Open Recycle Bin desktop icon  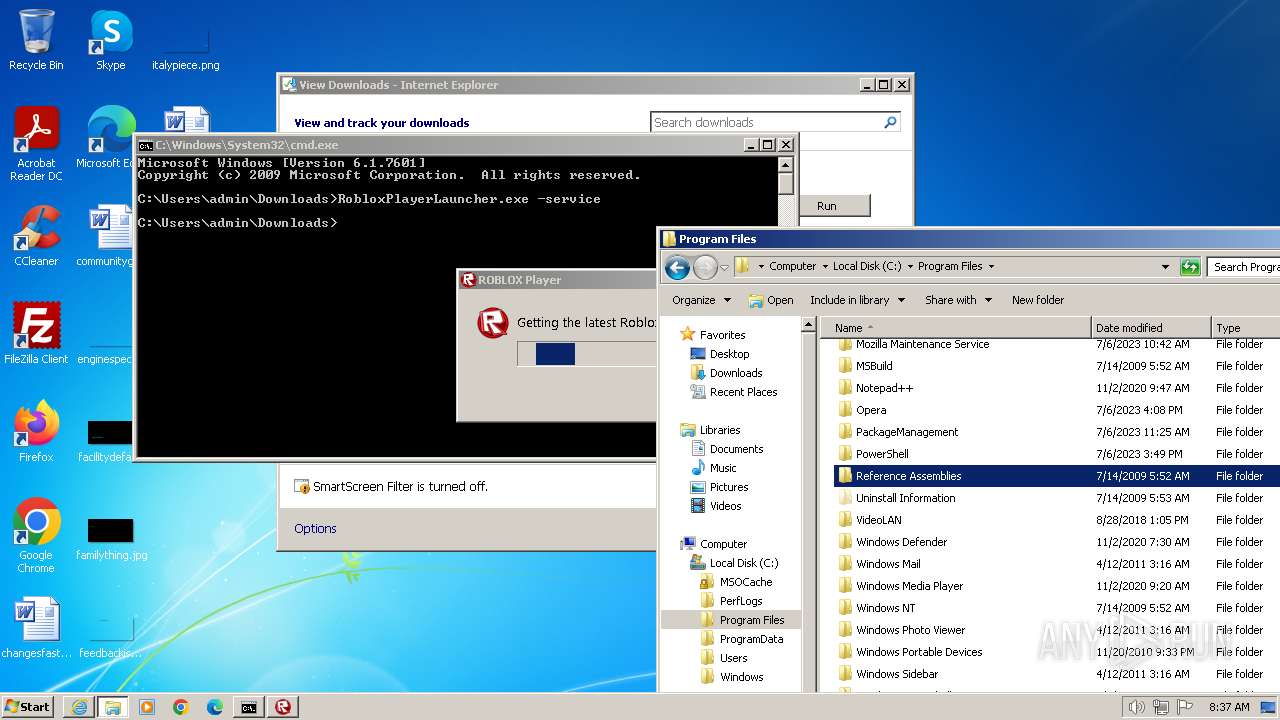tap(36, 41)
